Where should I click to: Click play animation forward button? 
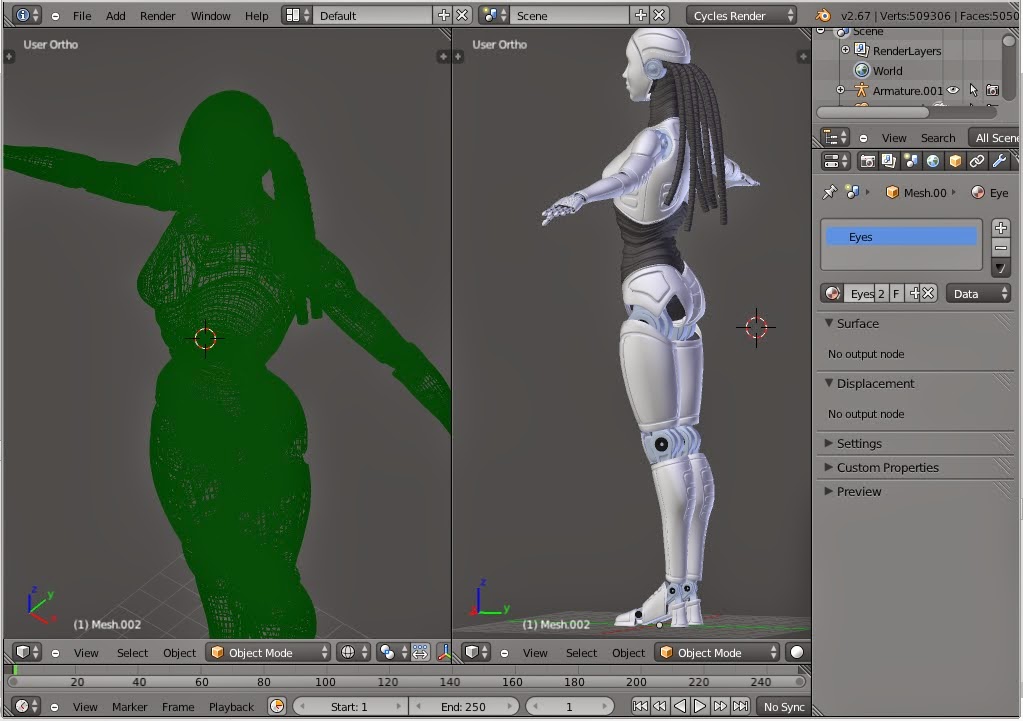coord(700,706)
